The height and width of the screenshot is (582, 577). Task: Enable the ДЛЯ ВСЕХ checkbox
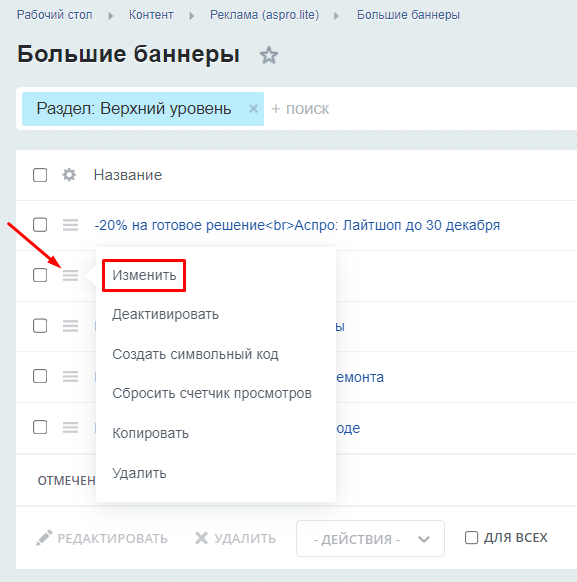(x=471, y=537)
